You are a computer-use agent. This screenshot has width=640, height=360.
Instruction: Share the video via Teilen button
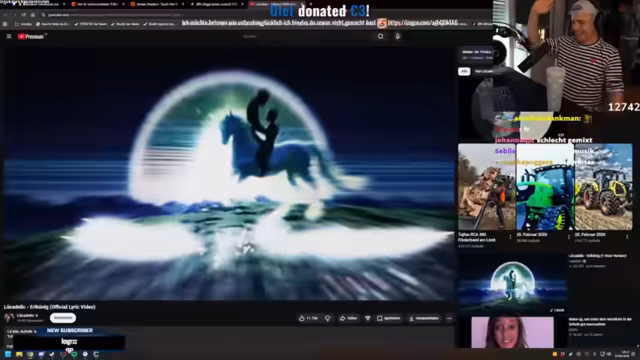click(x=349, y=318)
